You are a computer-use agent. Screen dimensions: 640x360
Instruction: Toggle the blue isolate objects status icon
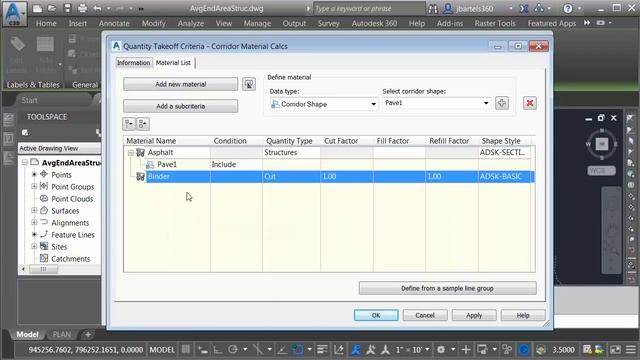pos(524,349)
